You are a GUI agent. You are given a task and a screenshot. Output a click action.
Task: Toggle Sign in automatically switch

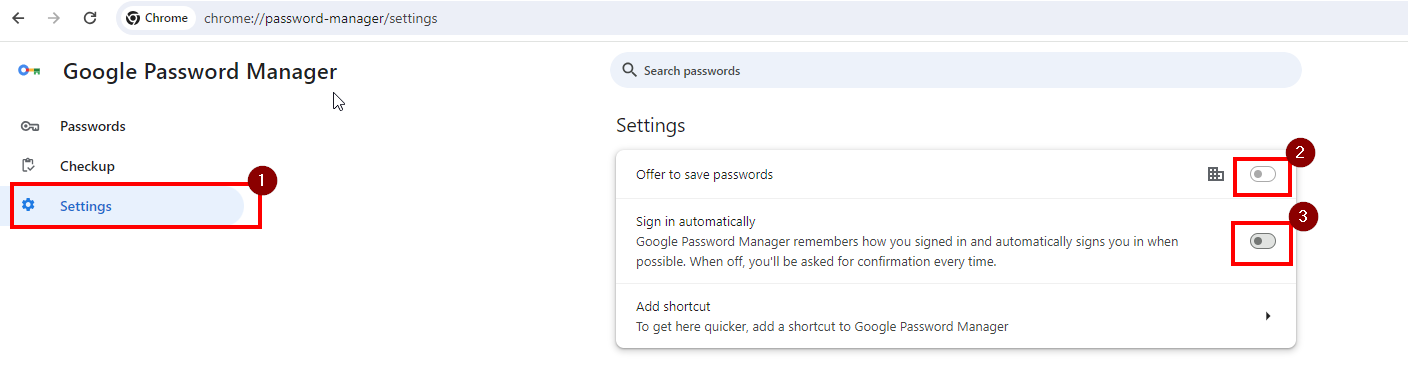(x=1263, y=241)
